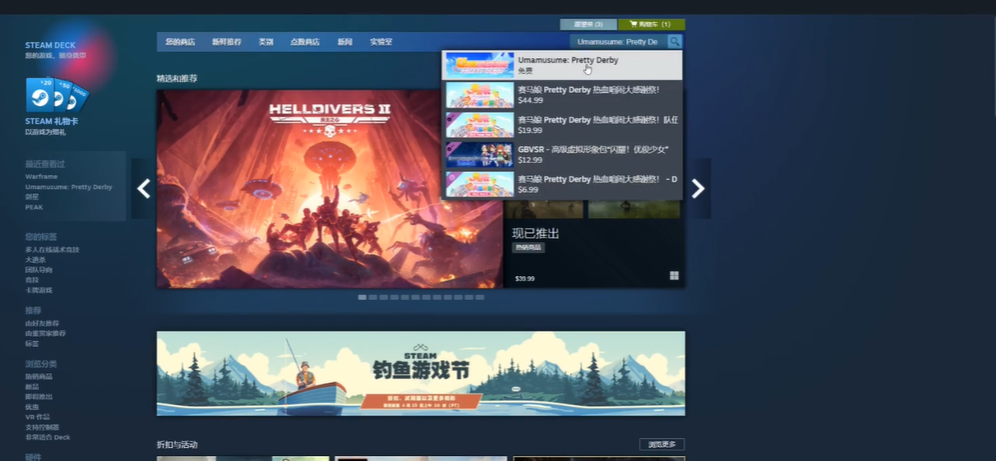This screenshot has height=461, width=996.
Task: Open 类别 categories menu
Action: (266, 42)
